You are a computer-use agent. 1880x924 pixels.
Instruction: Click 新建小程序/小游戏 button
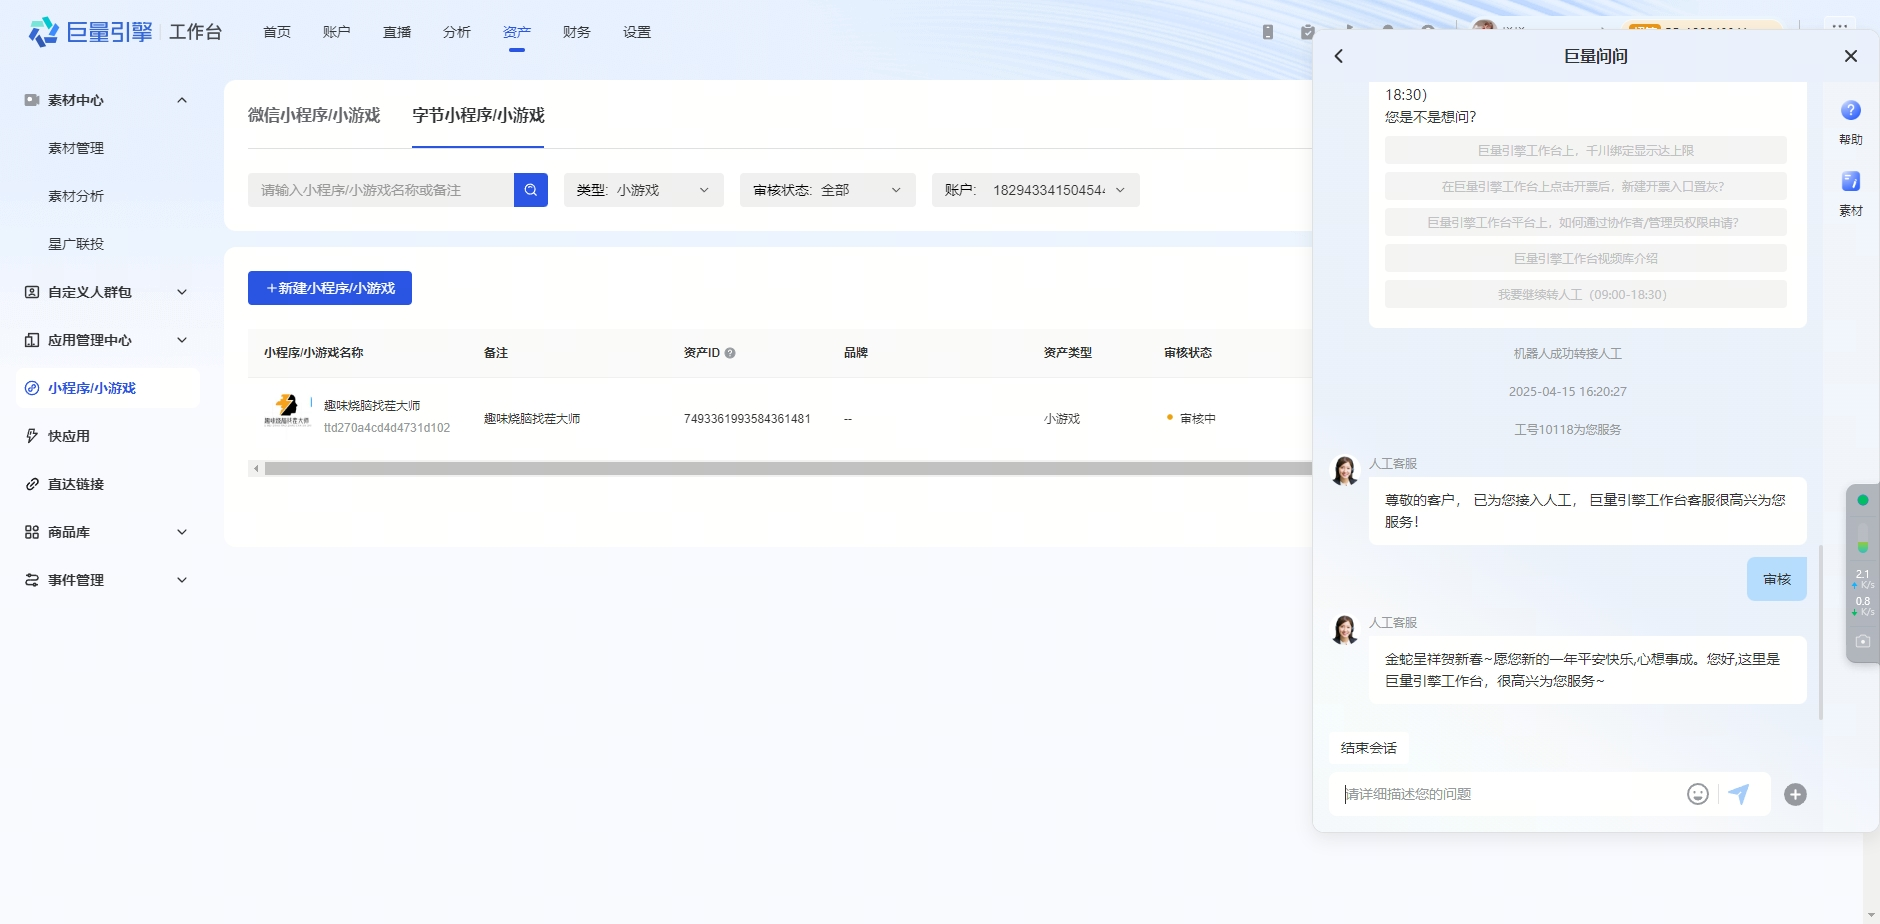tap(330, 288)
